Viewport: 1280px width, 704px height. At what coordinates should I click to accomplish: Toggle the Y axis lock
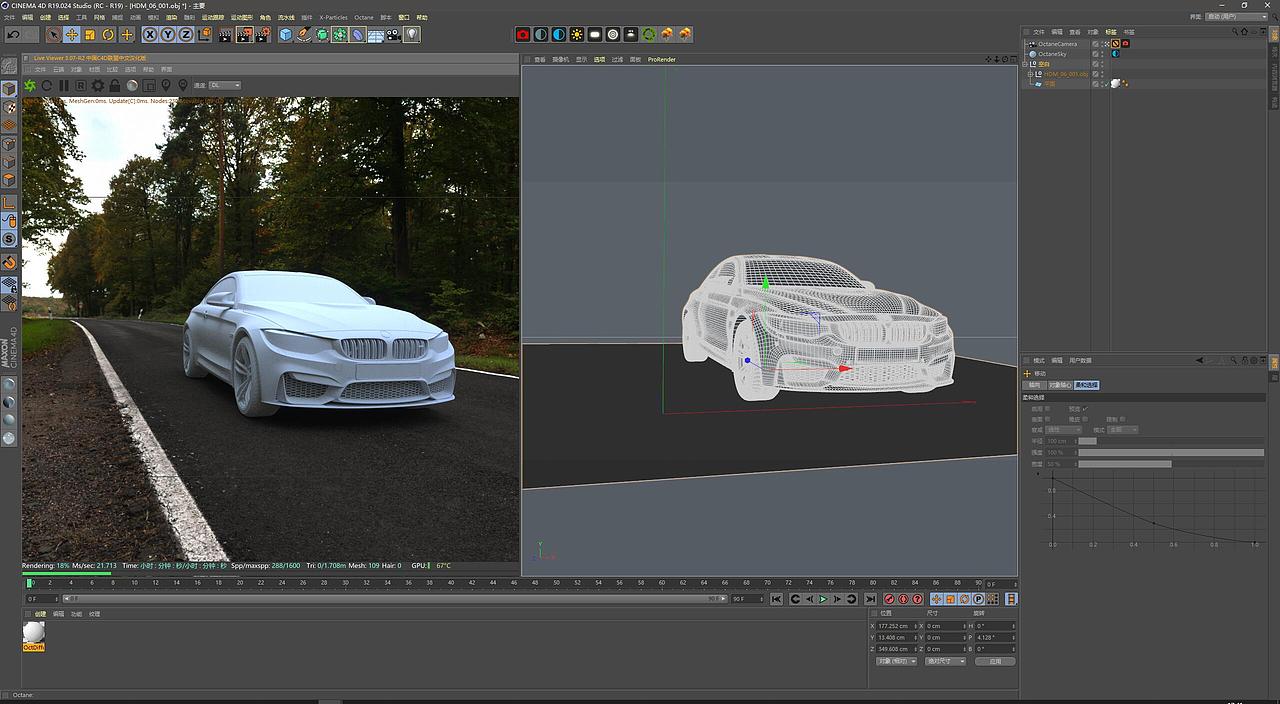coord(168,34)
